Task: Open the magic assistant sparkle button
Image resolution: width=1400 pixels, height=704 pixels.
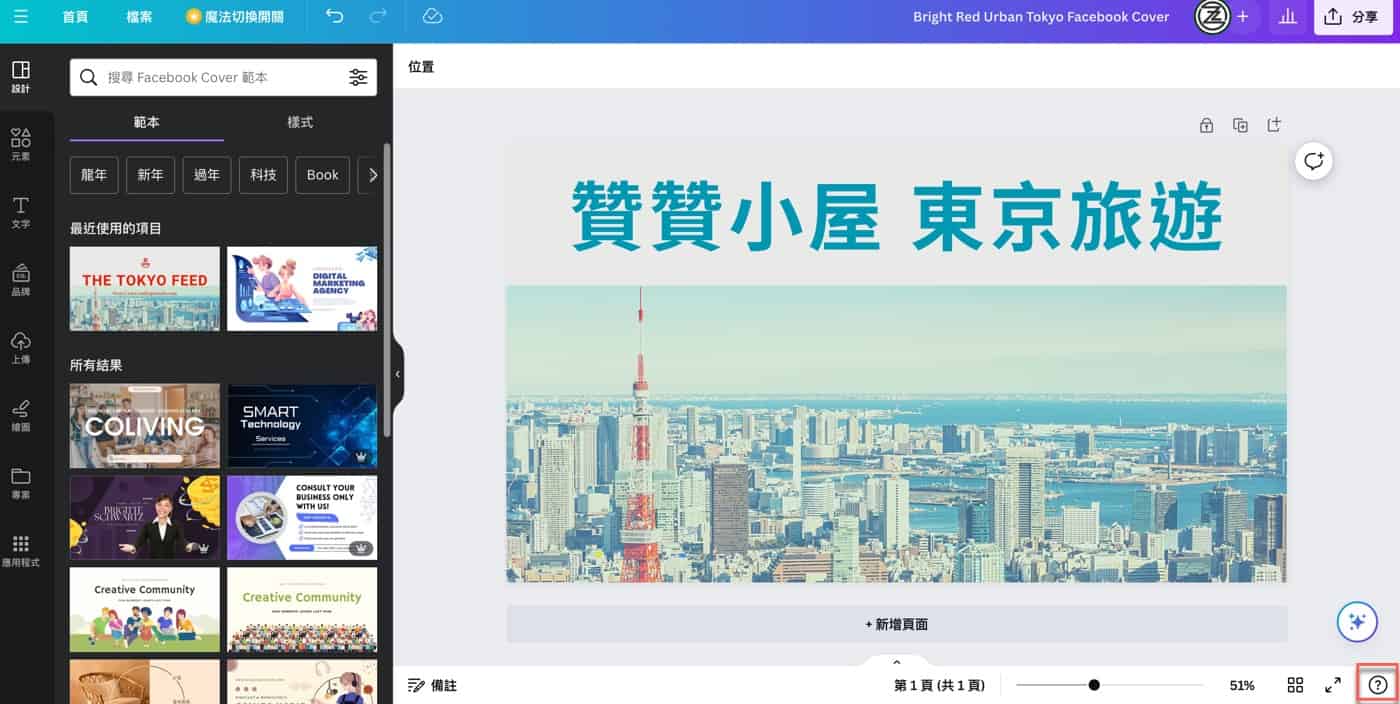Action: (x=1357, y=622)
